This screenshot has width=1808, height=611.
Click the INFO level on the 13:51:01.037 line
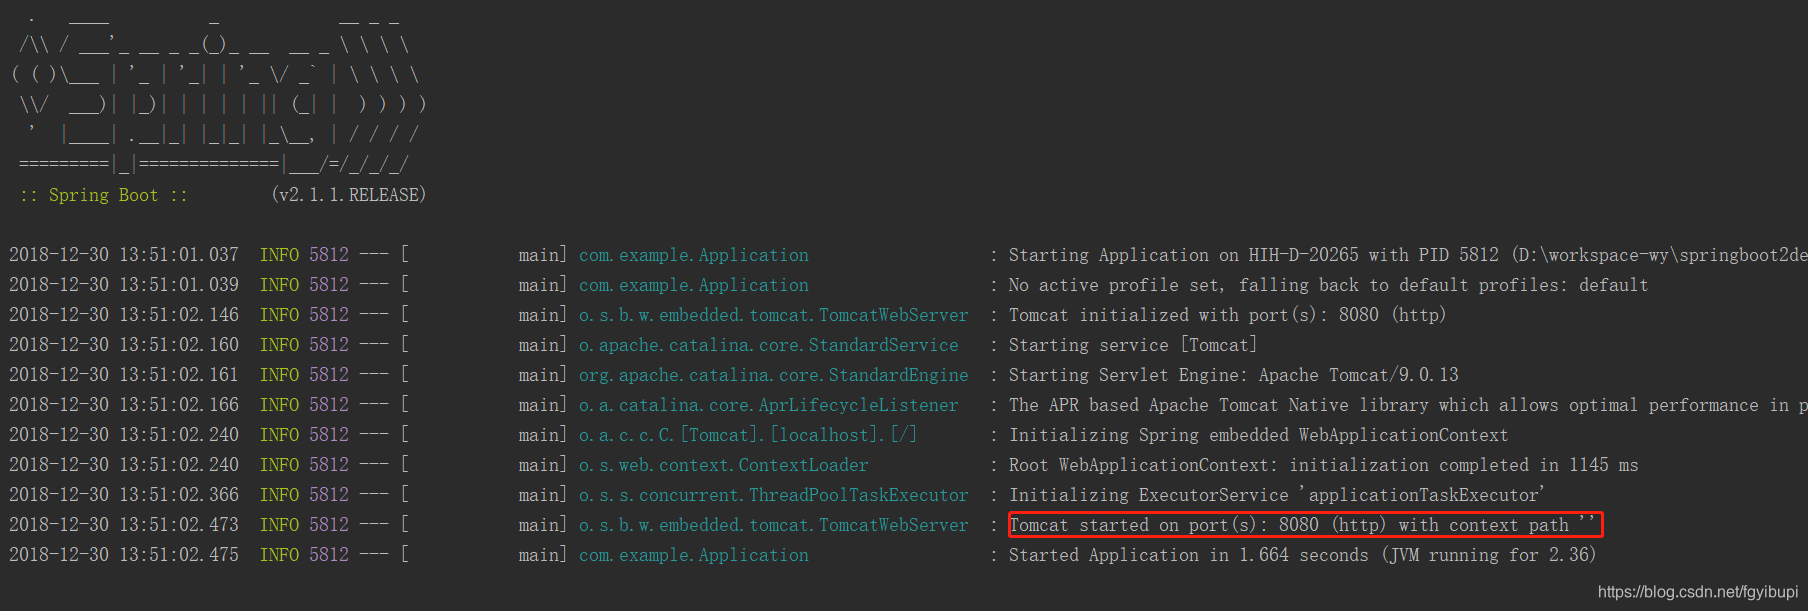point(279,255)
